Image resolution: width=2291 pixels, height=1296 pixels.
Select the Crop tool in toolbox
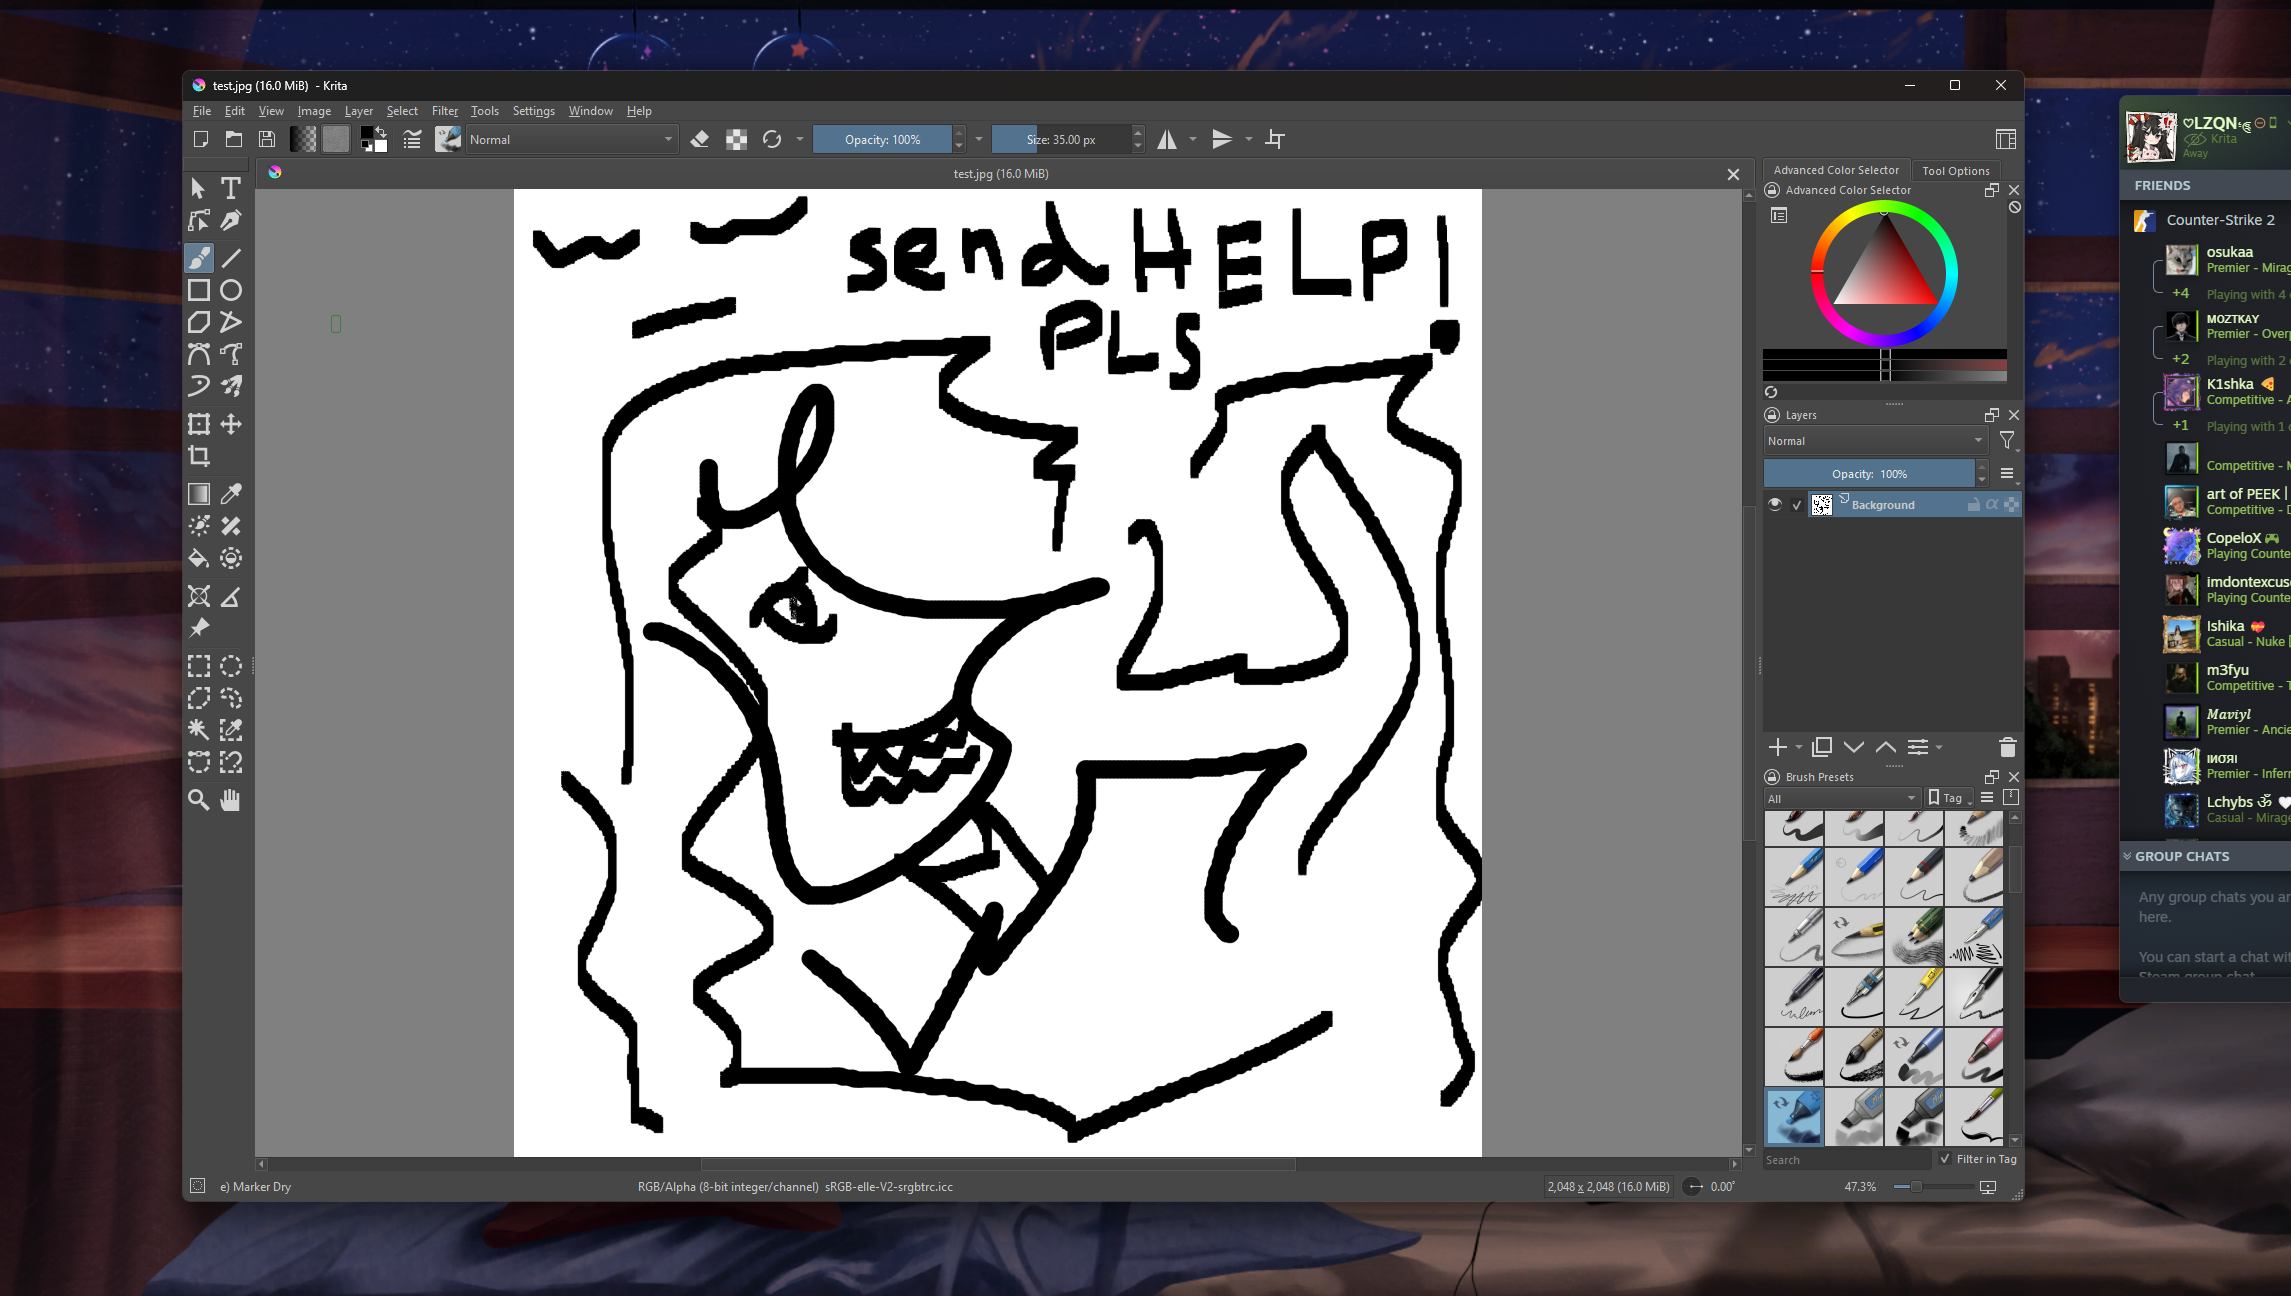(x=199, y=457)
